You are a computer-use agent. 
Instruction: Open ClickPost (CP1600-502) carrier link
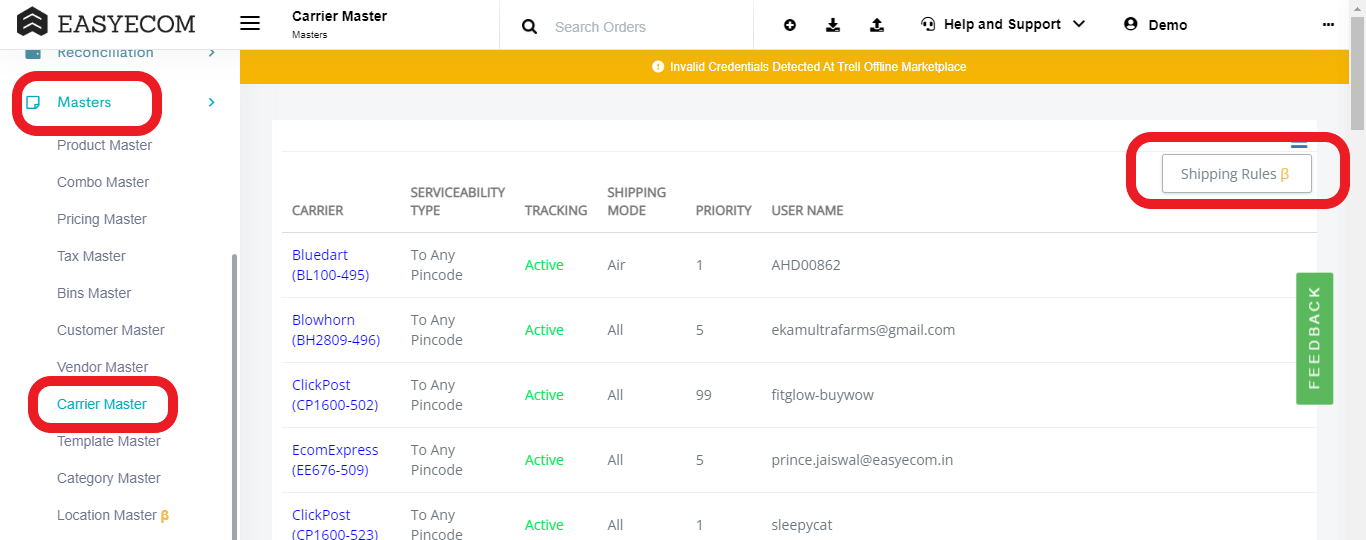point(335,395)
